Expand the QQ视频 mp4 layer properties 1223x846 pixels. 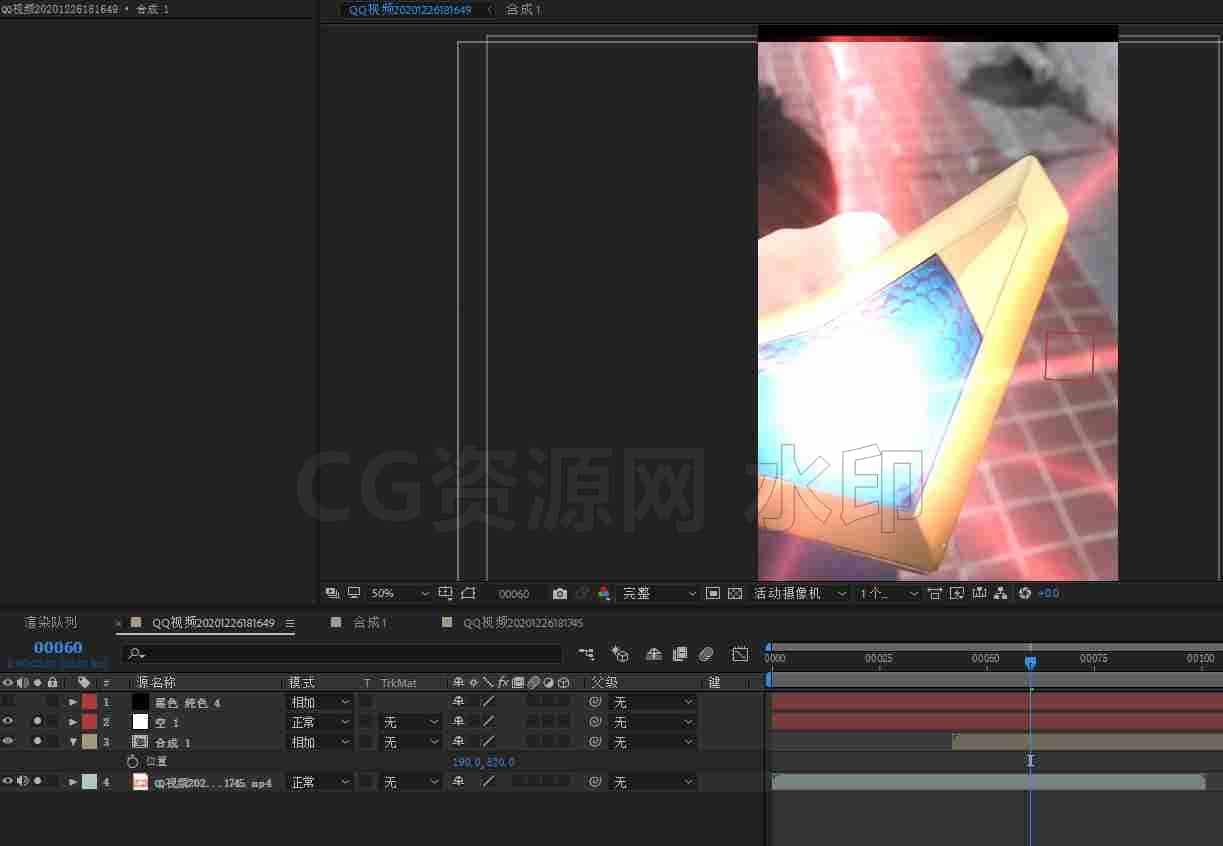point(73,782)
